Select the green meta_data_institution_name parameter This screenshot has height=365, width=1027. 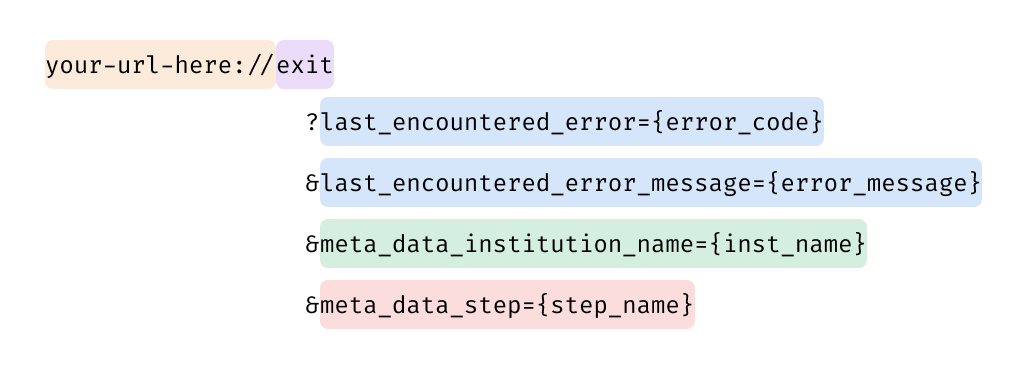tap(593, 243)
